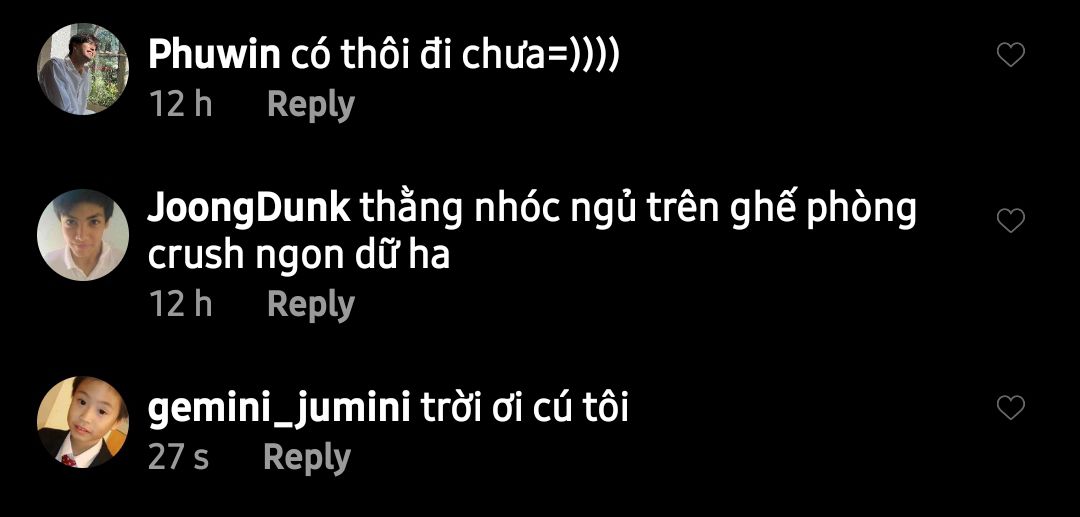Click the 27 s timestamp
This screenshot has height=517, width=1080.
(179, 458)
